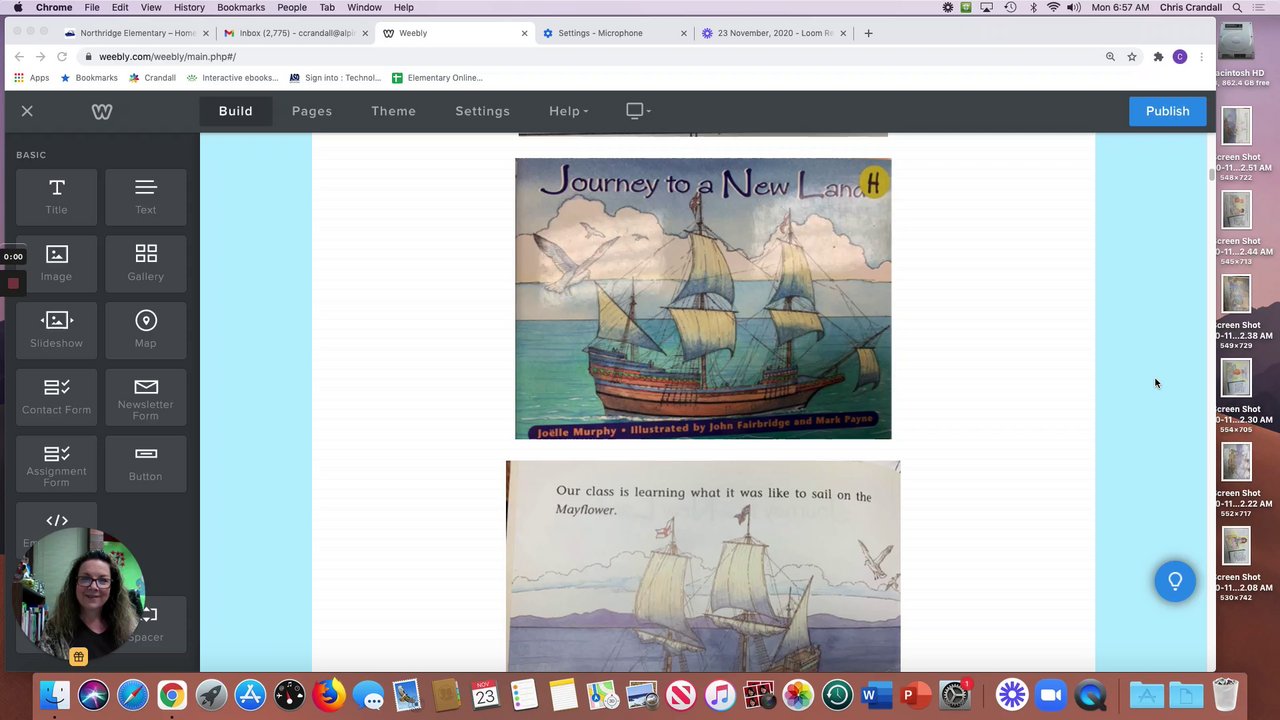Open the Settings tab in Weebly
This screenshot has height=720, width=1280.
point(482,111)
